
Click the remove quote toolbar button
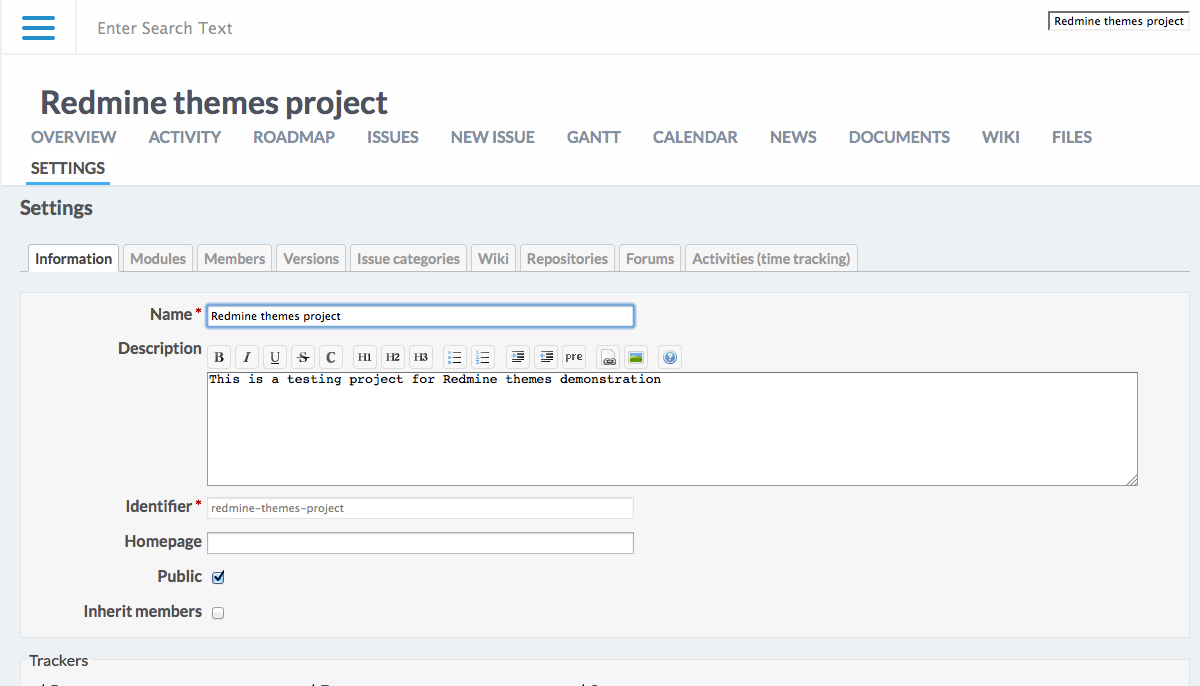click(545, 357)
